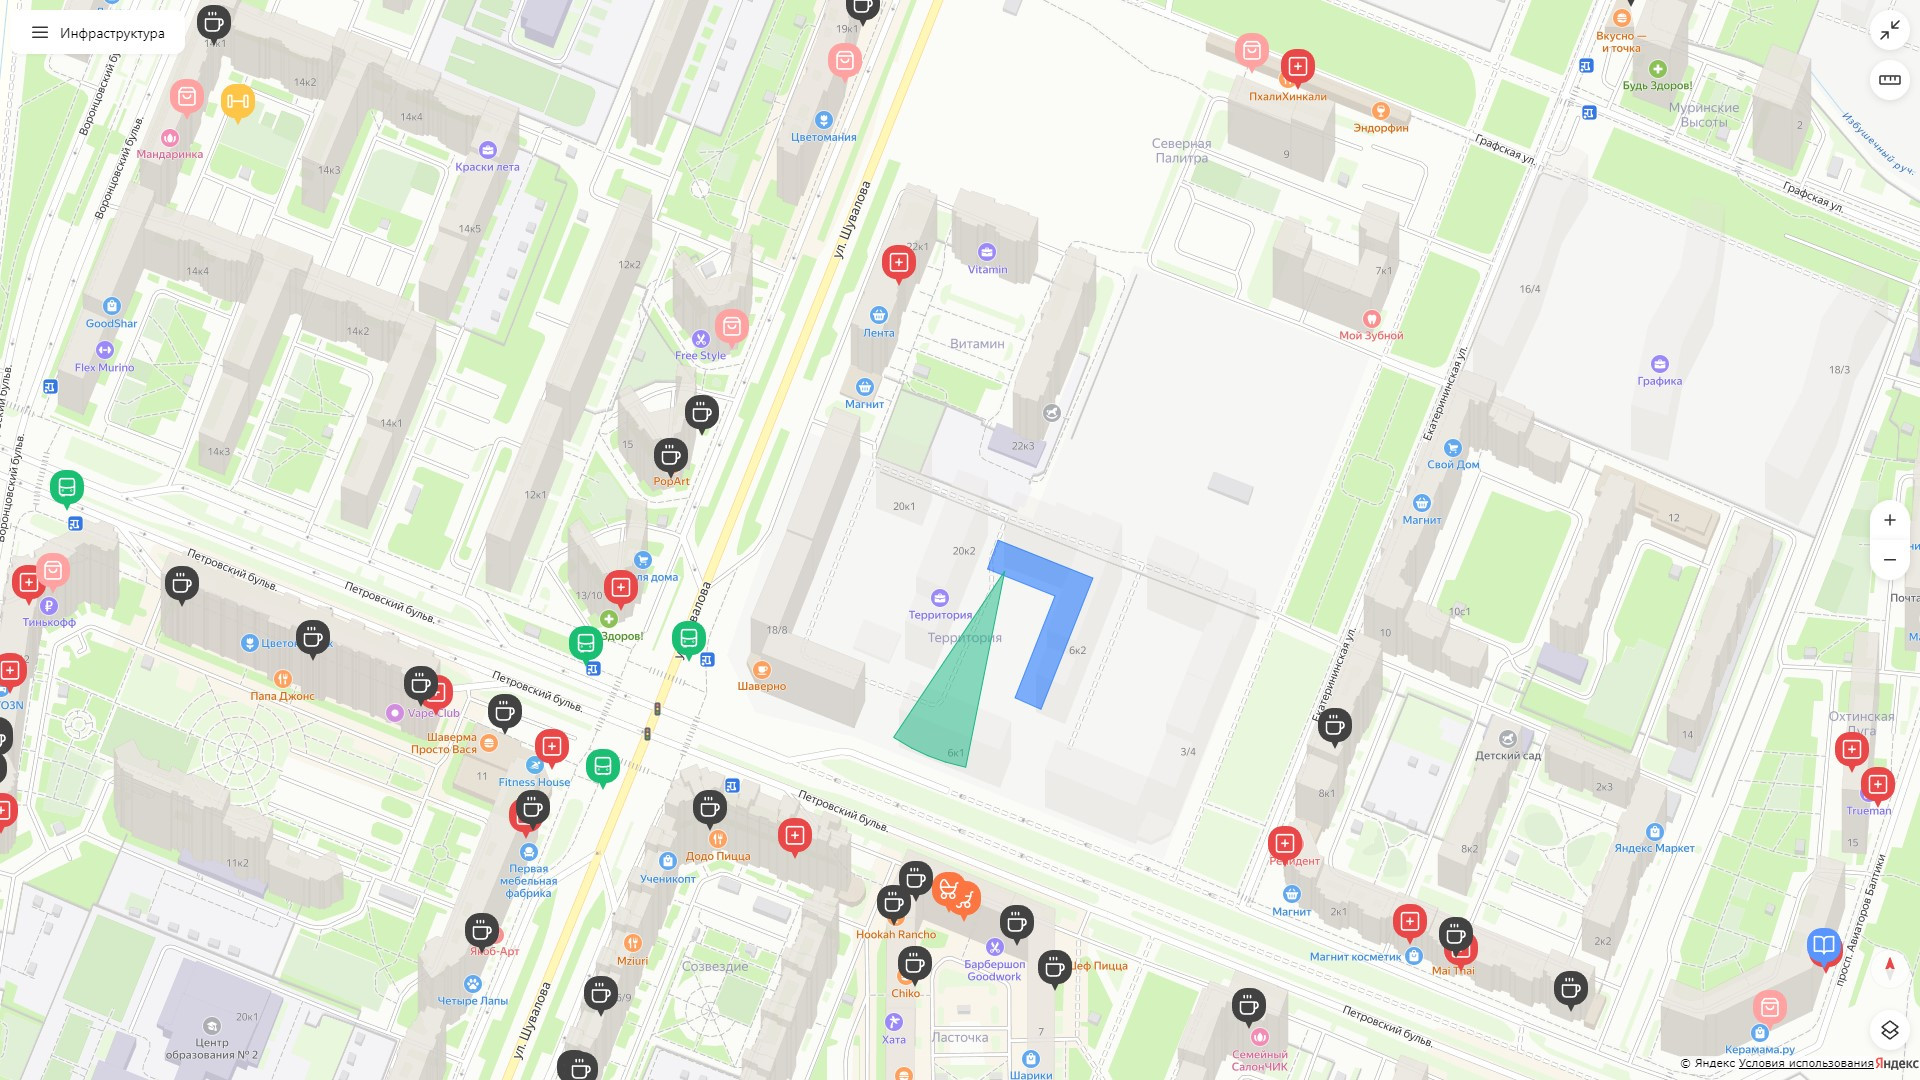Open the Условия использования link

(1805, 1063)
